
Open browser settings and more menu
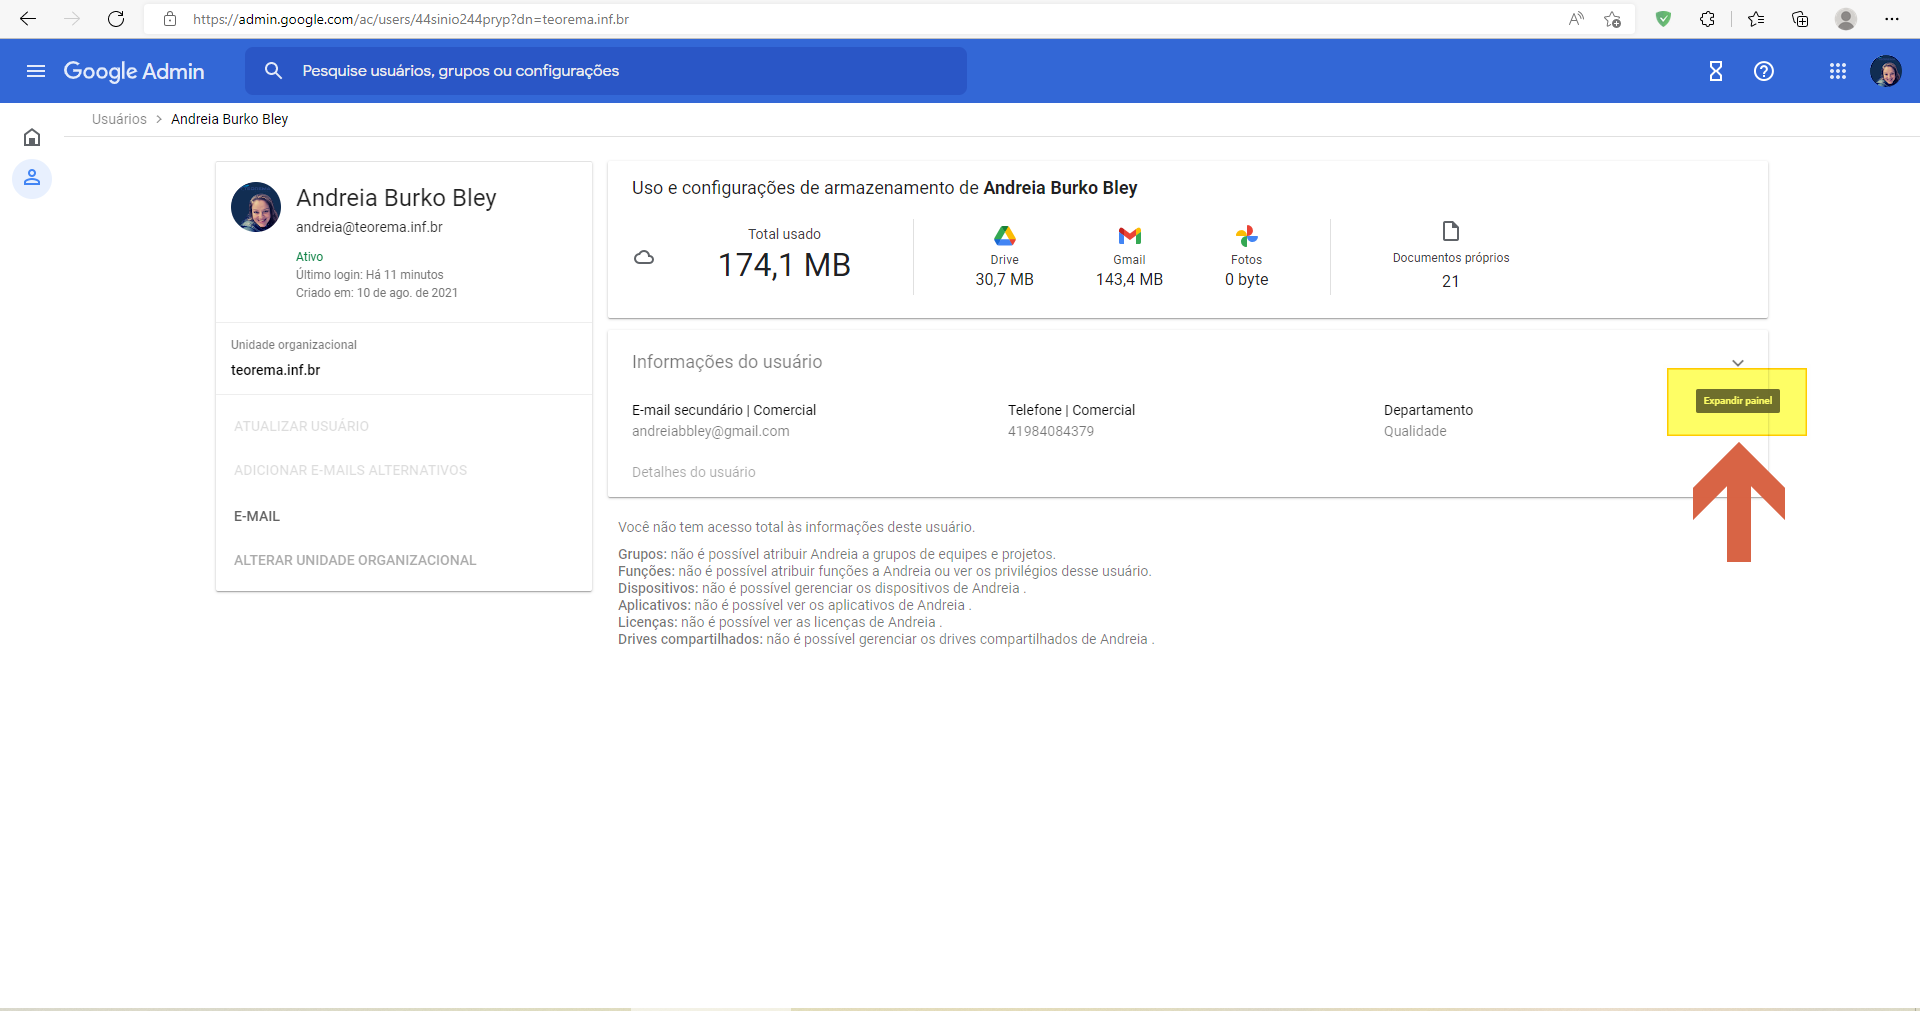(1892, 19)
